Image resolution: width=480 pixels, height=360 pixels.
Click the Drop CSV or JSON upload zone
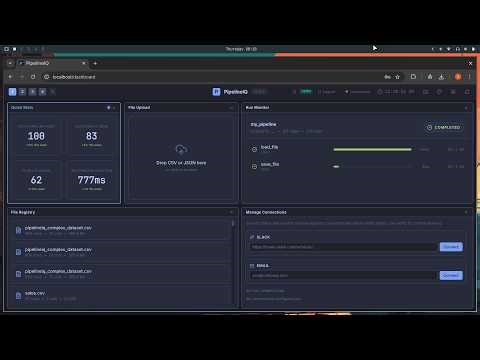pos(181,158)
